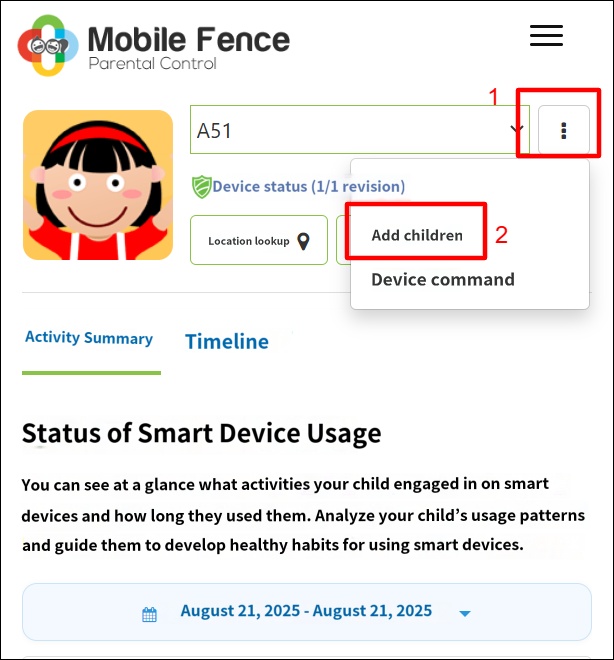This screenshot has width=614, height=660.
Task: Click the chevron on the A51 selector
Action: click(x=516, y=129)
